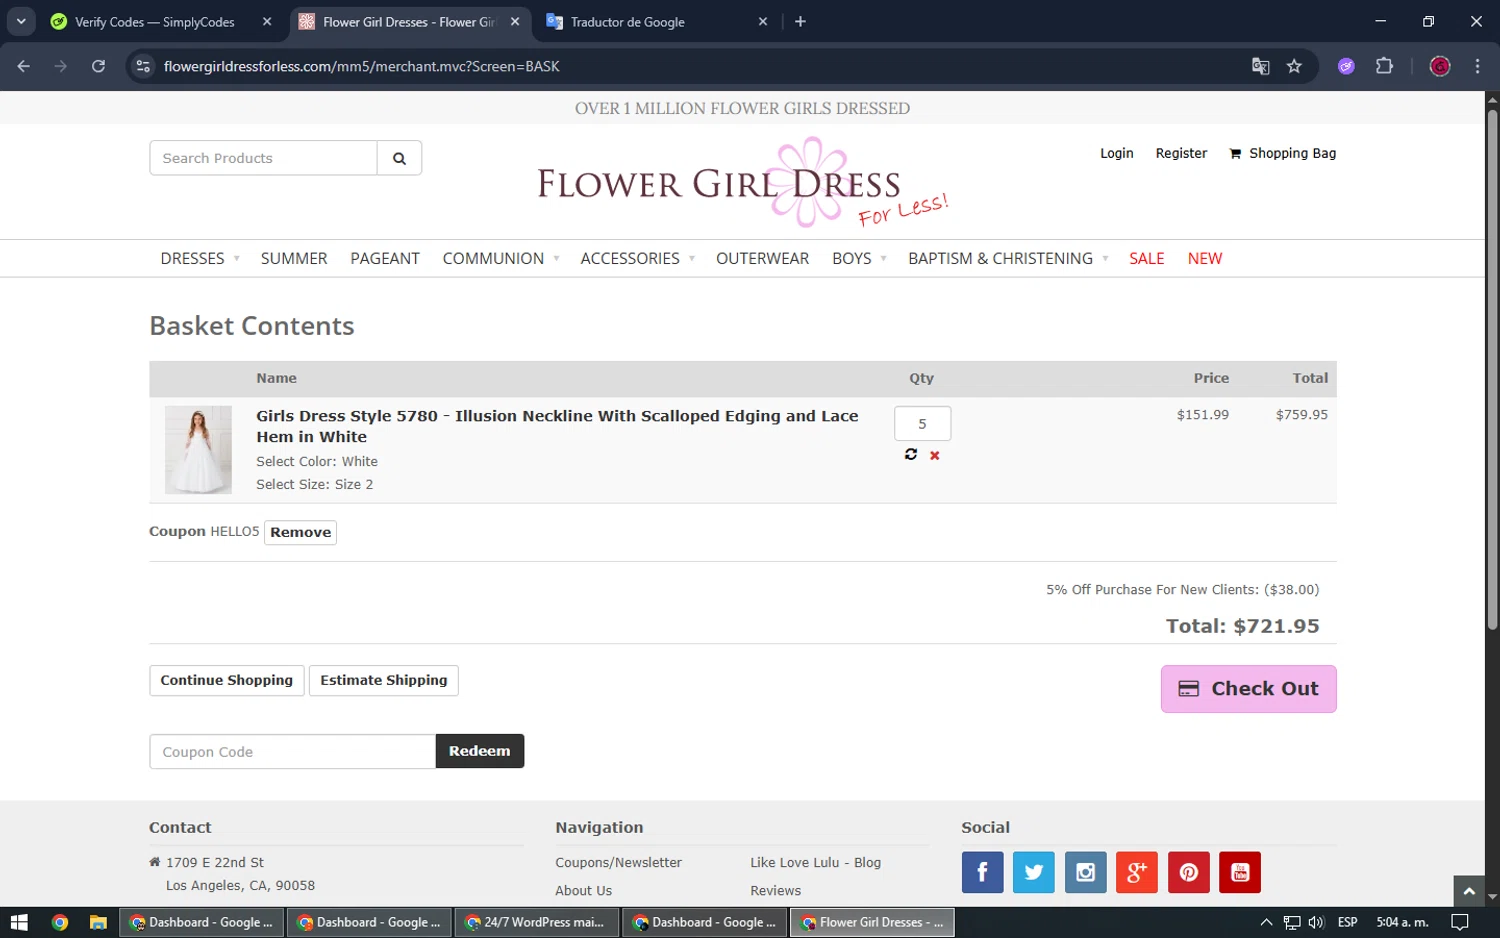Click the Google Translate icon in address bar
Image resolution: width=1500 pixels, height=938 pixels.
tap(1260, 66)
